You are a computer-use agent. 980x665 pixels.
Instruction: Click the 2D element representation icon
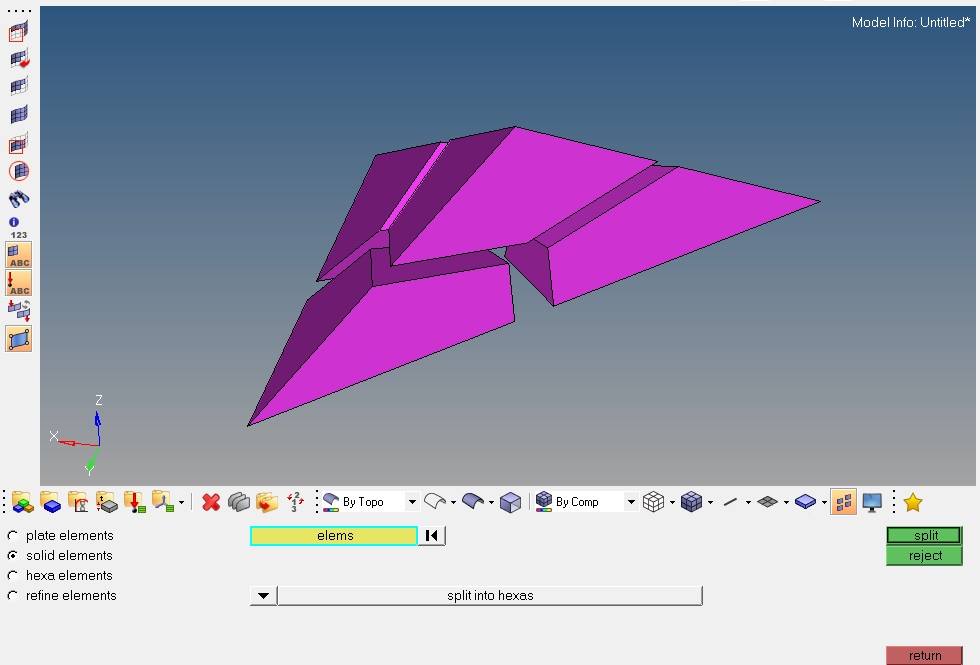(x=767, y=502)
